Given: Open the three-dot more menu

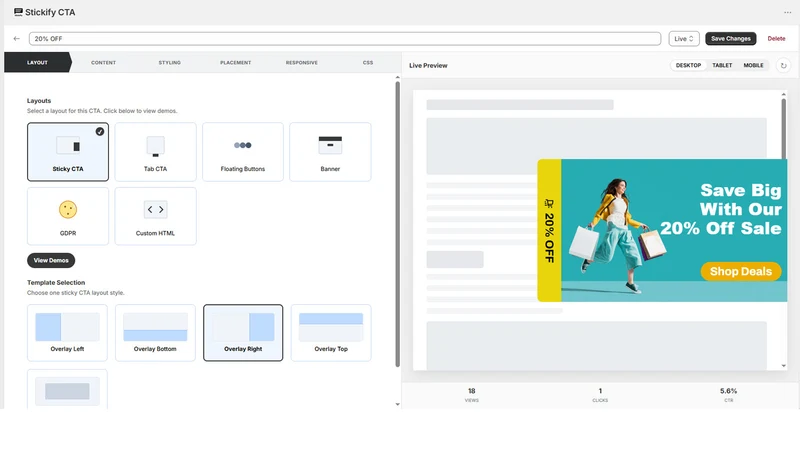Looking at the screenshot, I should [787, 12].
